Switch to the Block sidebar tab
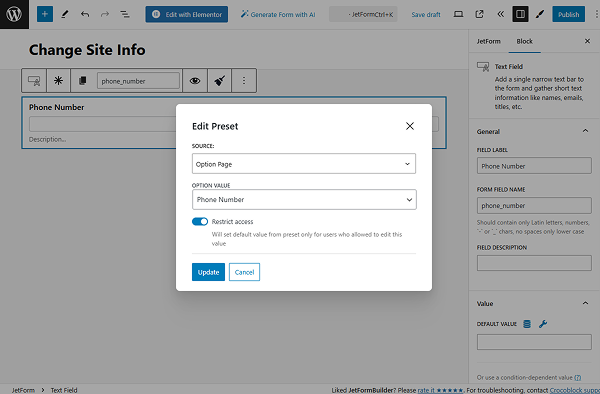This screenshot has width=600, height=394. click(524, 41)
